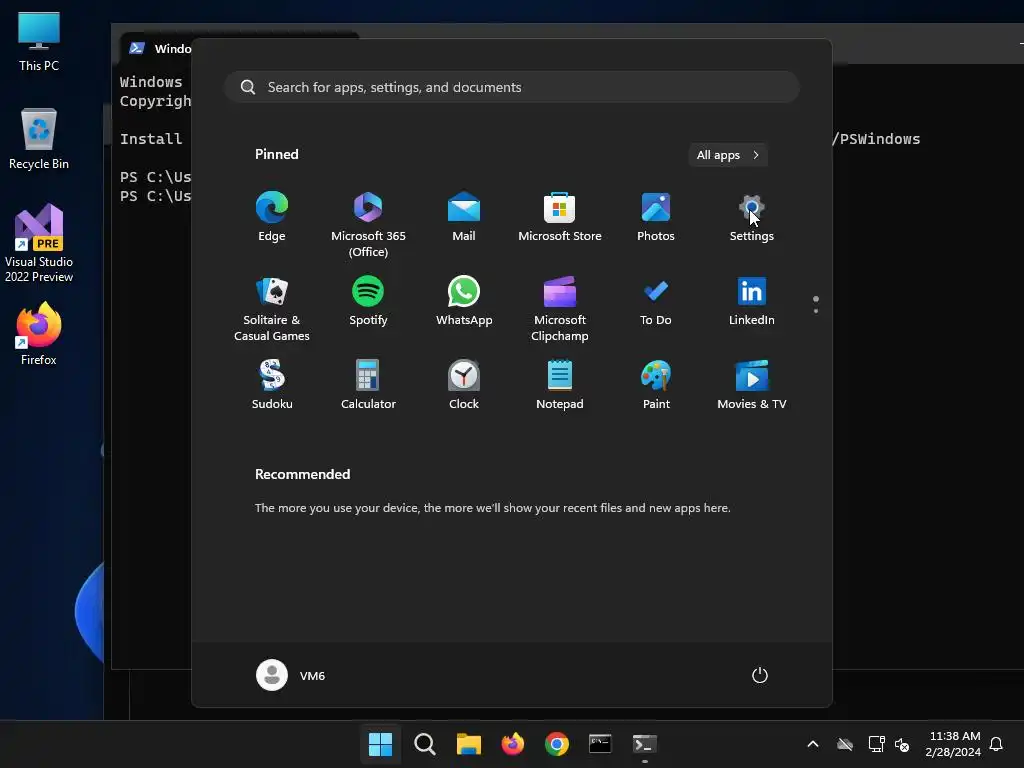Launch Movies & TV
This screenshot has width=1024, height=768.
(x=752, y=385)
